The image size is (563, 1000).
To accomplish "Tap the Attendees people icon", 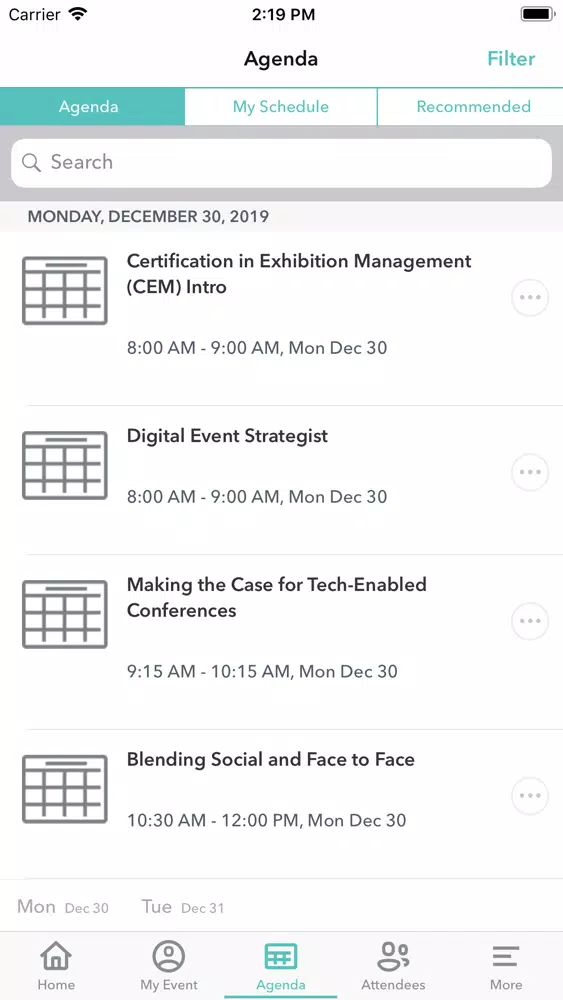I will [x=393, y=956].
